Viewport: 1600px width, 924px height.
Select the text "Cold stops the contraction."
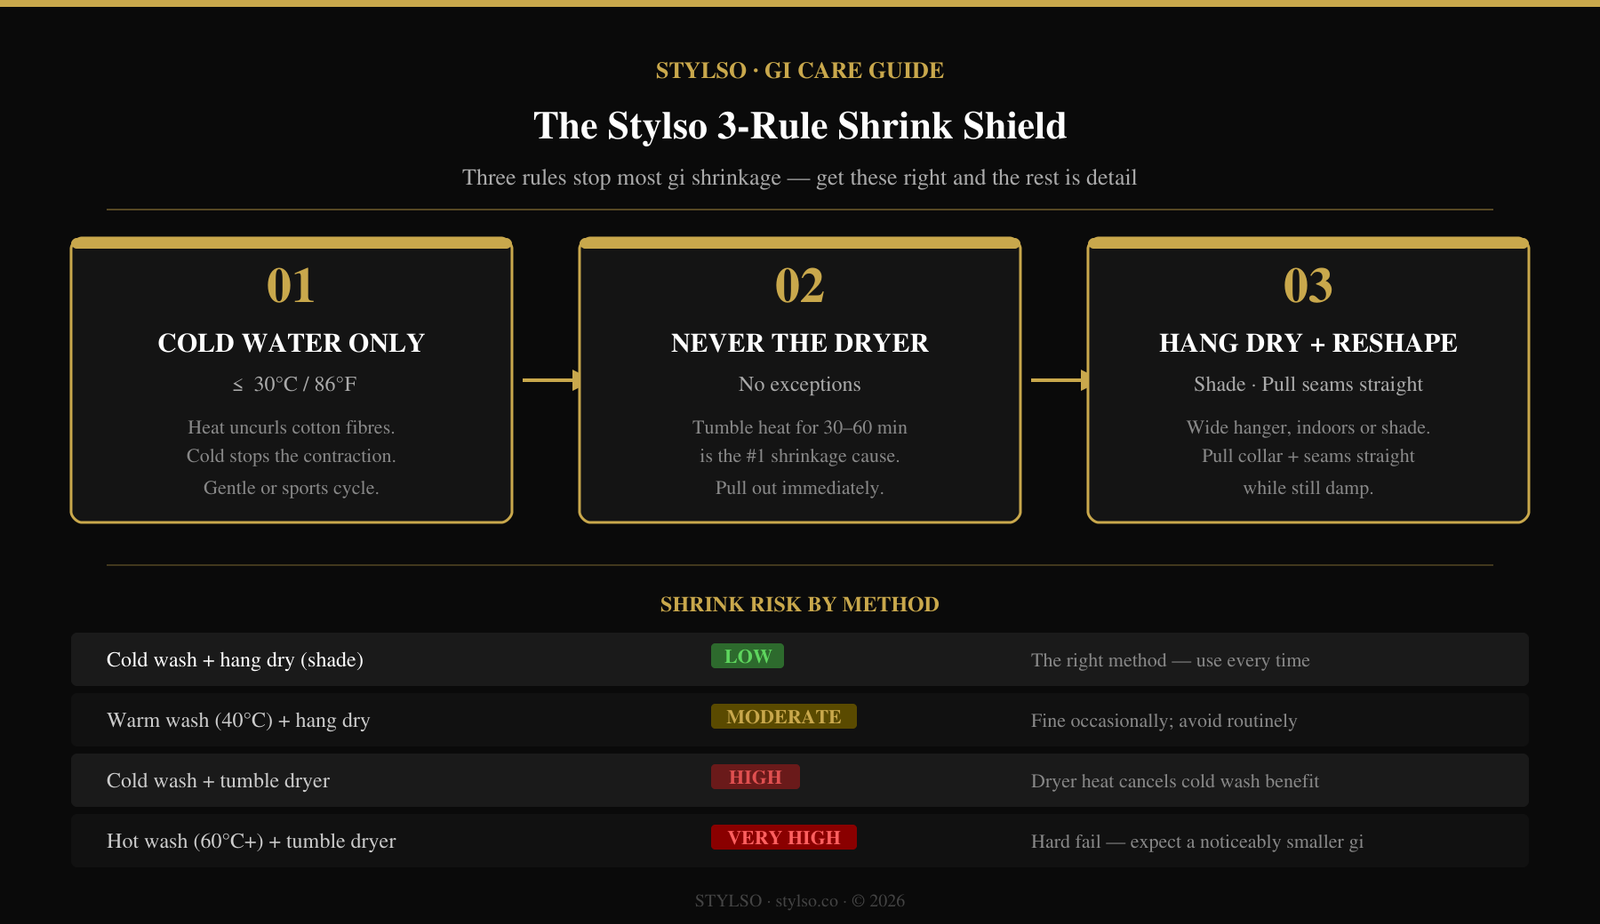point(291,456)
